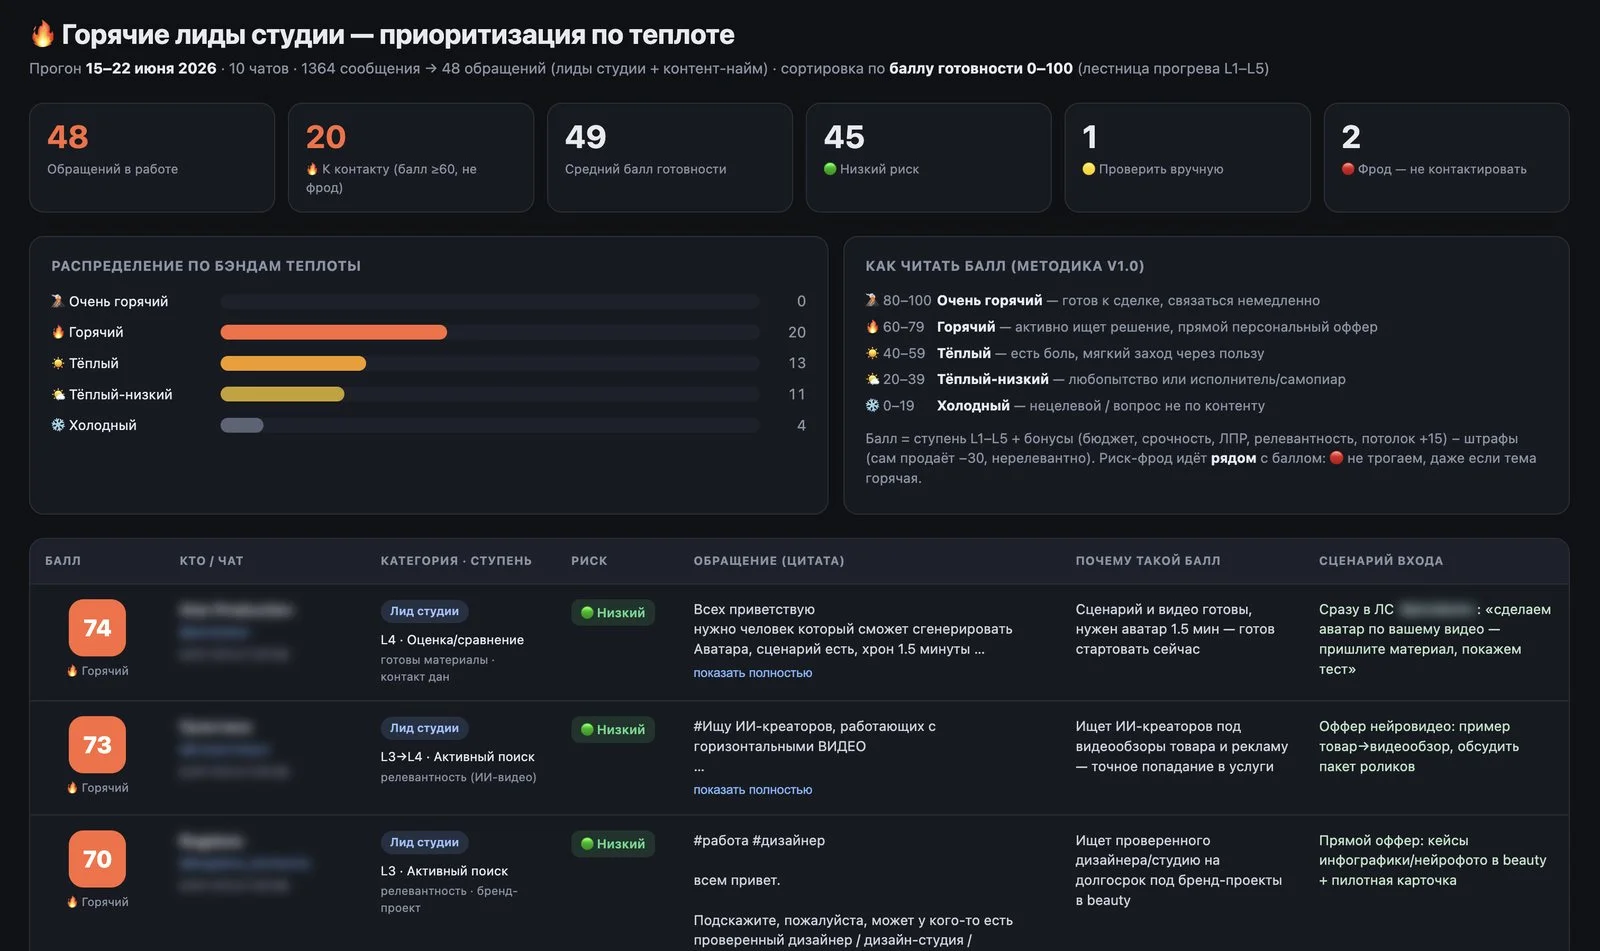This screenshot has width=1600, height=951.
Task: Open the score 73 badge
Action: (97, 745)
